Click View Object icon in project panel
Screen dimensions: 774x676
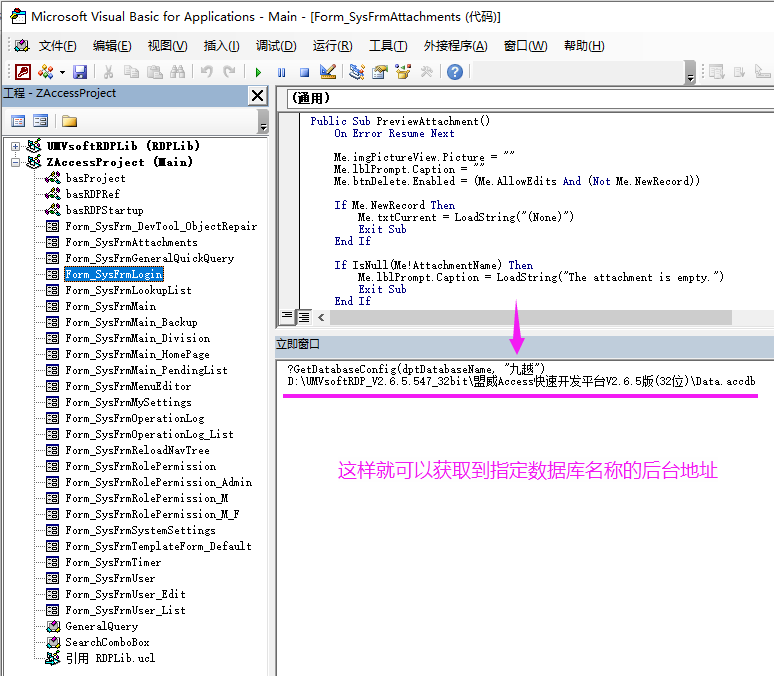coord(40,121)
